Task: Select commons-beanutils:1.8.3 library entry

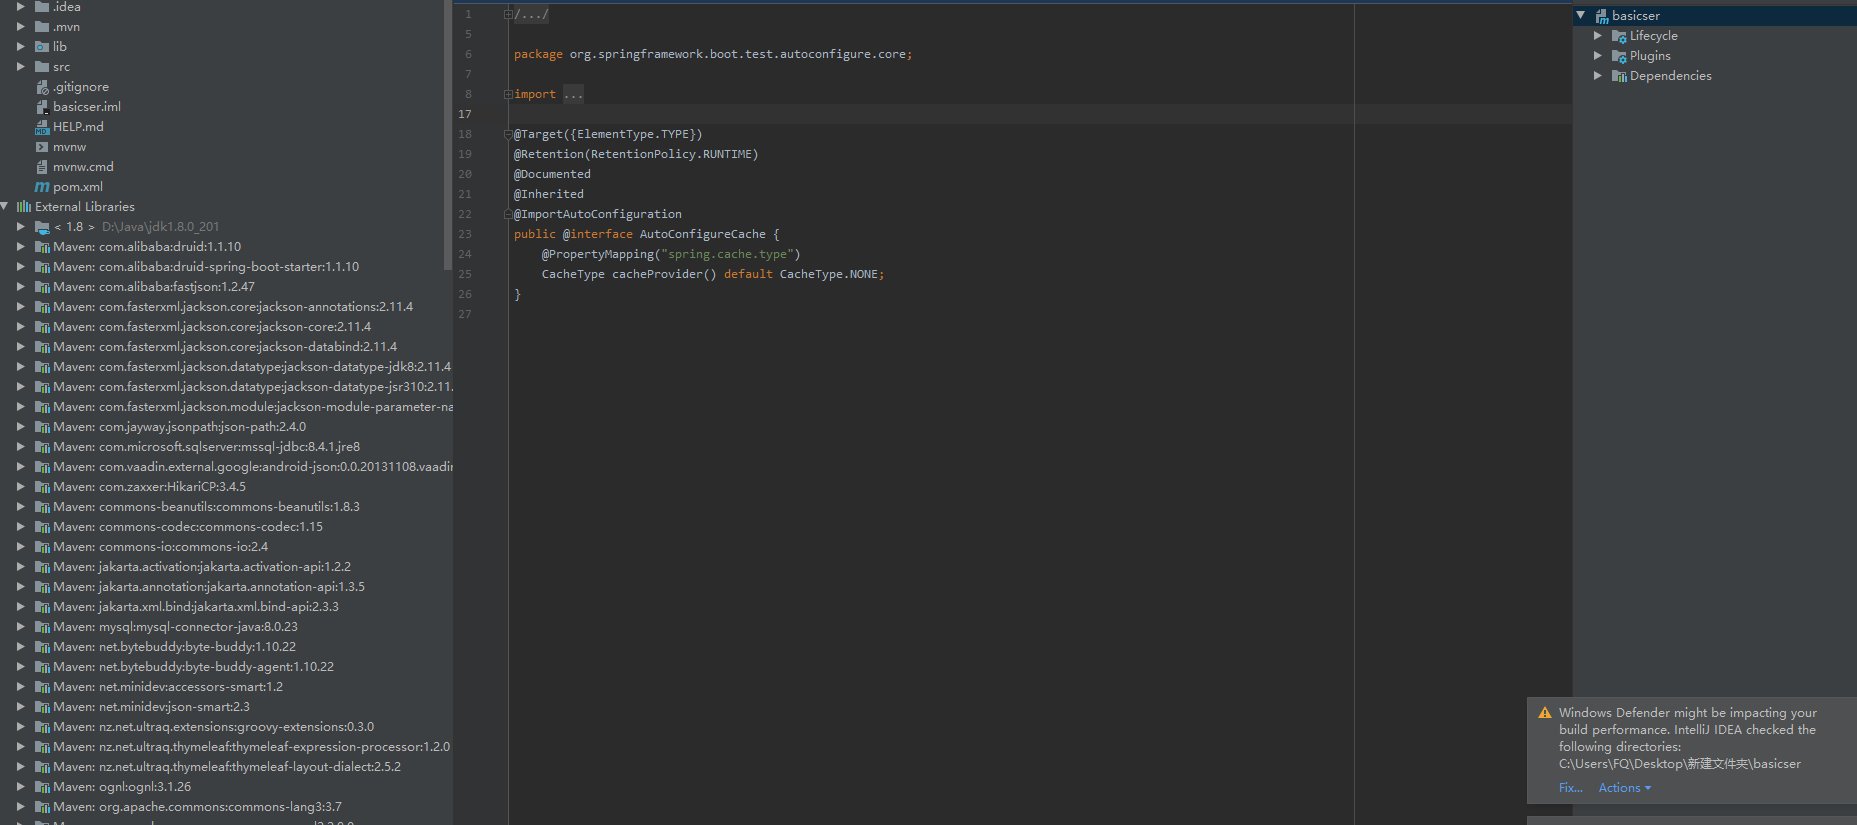Action: coord(206,507)
